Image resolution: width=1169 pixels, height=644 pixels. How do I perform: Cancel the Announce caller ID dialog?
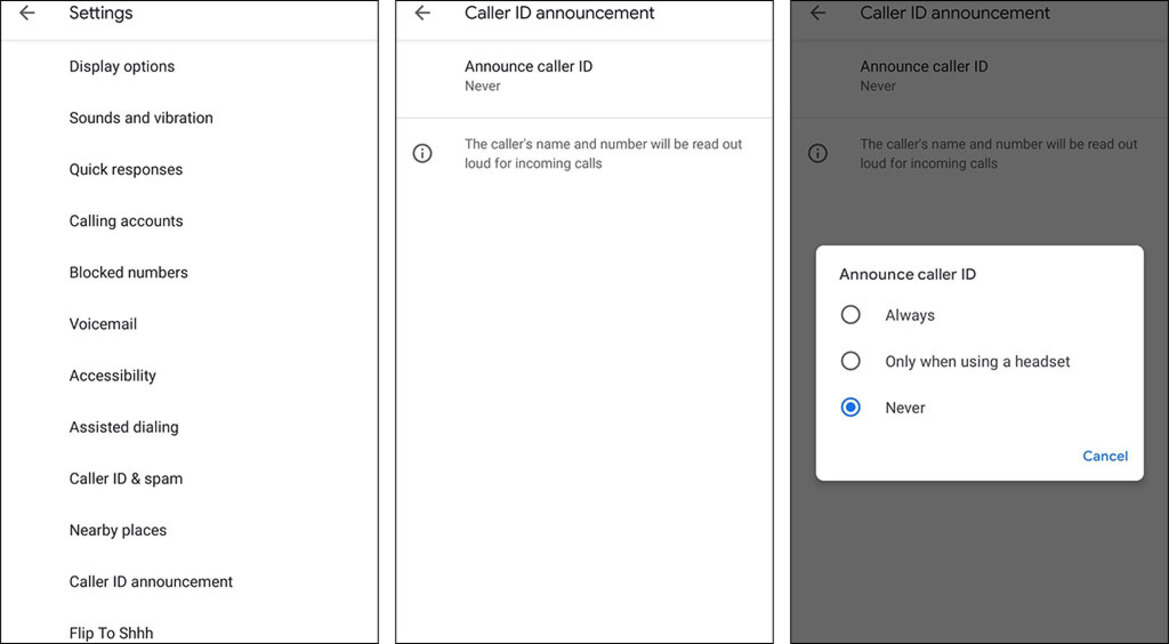point(1105,455)
